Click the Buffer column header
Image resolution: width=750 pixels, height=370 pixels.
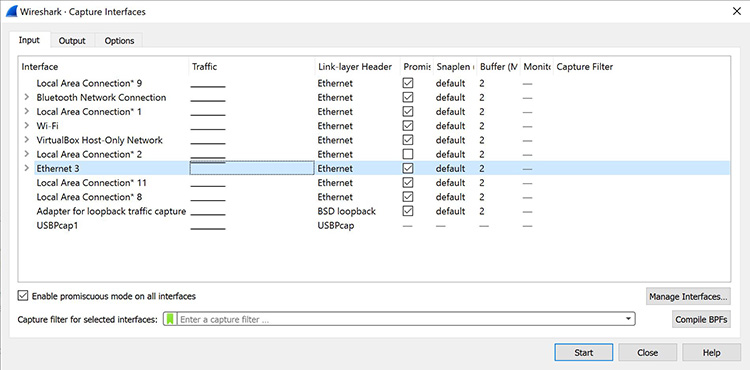(x=498, y=67)
